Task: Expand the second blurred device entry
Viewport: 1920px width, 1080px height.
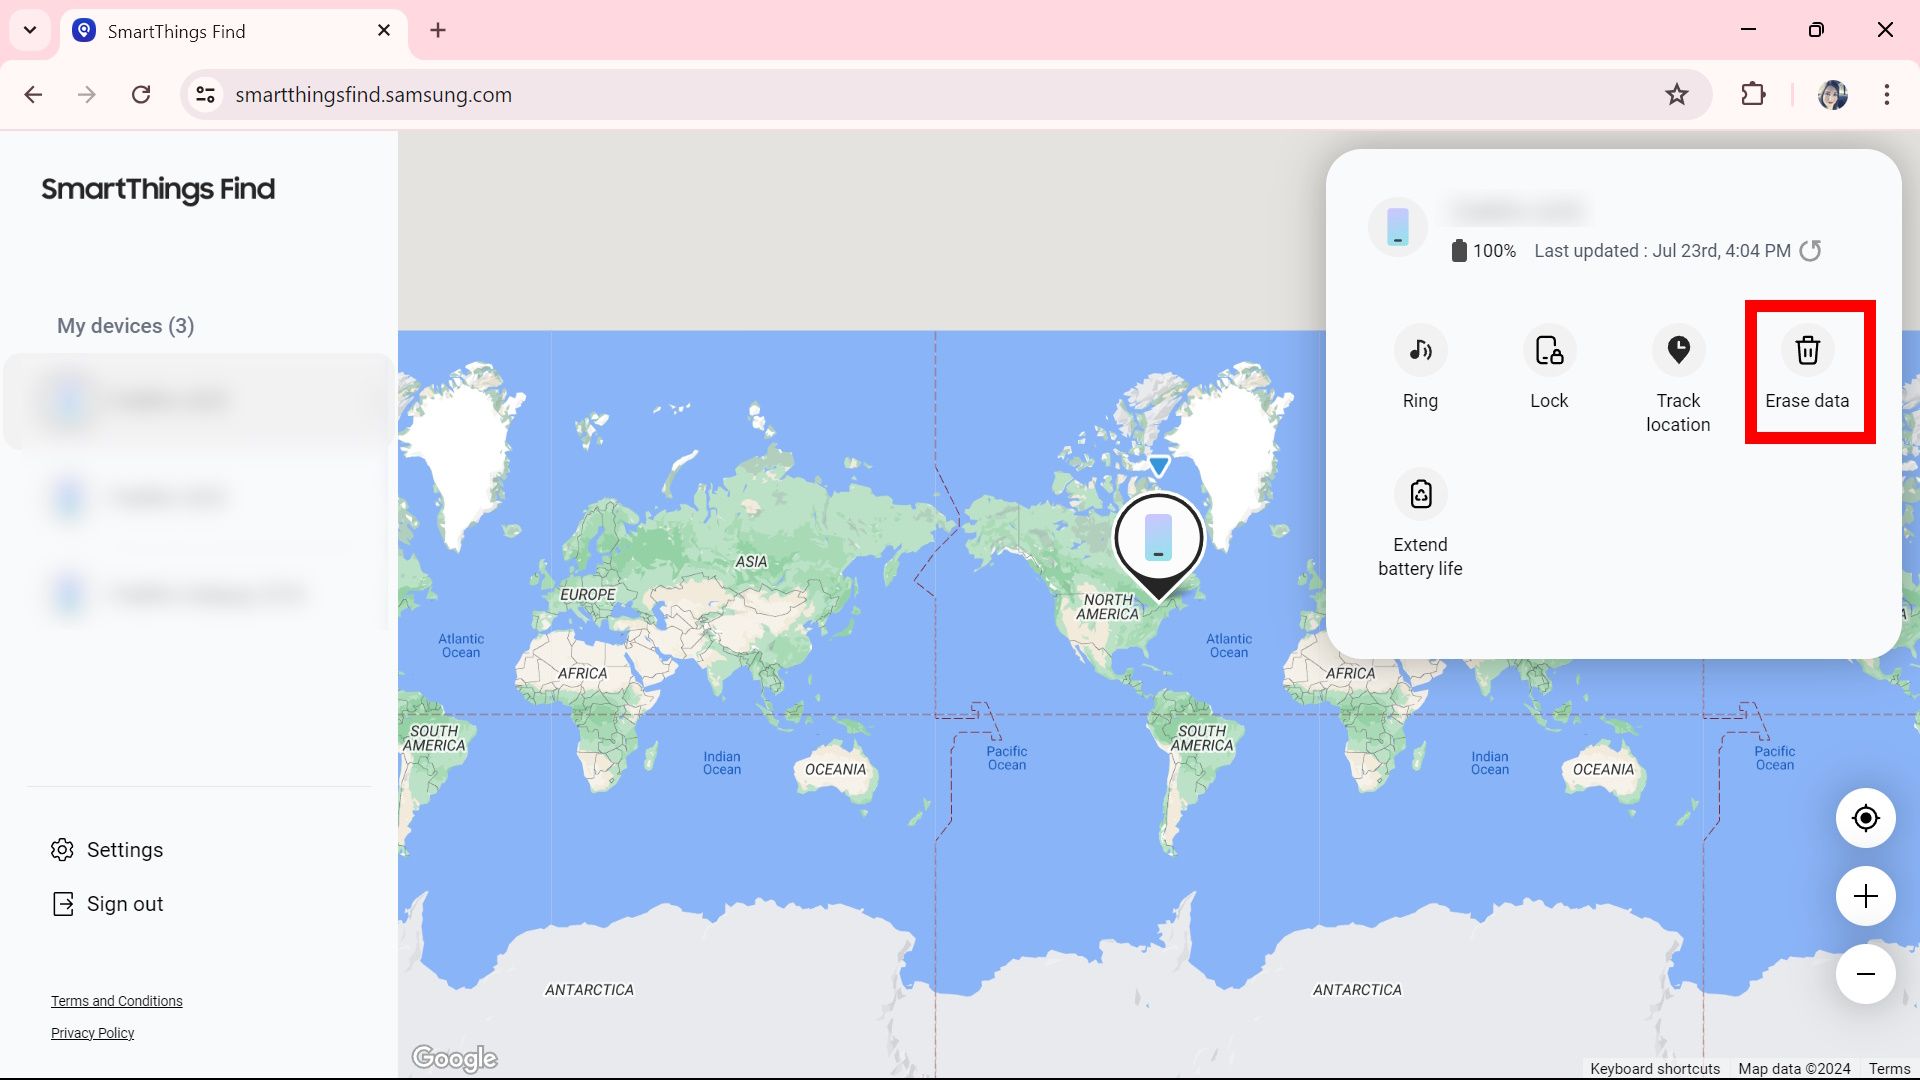Action: pos(198,497)
